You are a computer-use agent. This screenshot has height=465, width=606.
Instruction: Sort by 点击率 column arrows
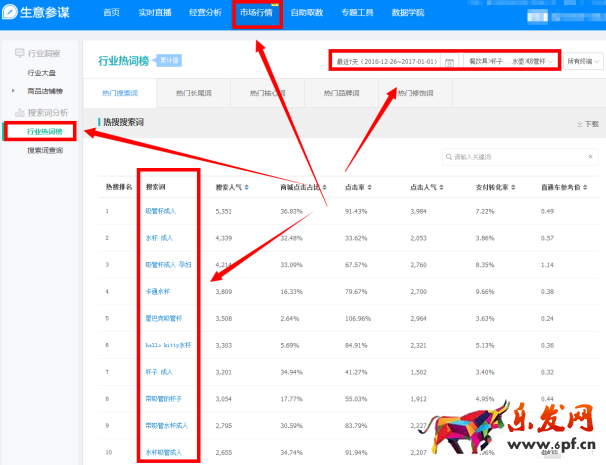coord(368,187)
